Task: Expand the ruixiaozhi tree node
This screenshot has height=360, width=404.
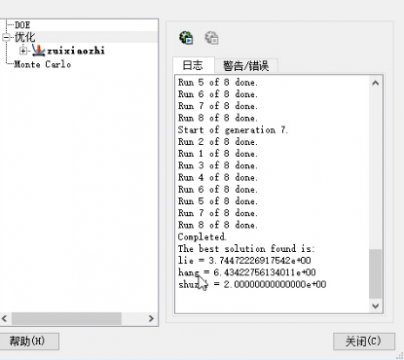Action: point(23,51)
